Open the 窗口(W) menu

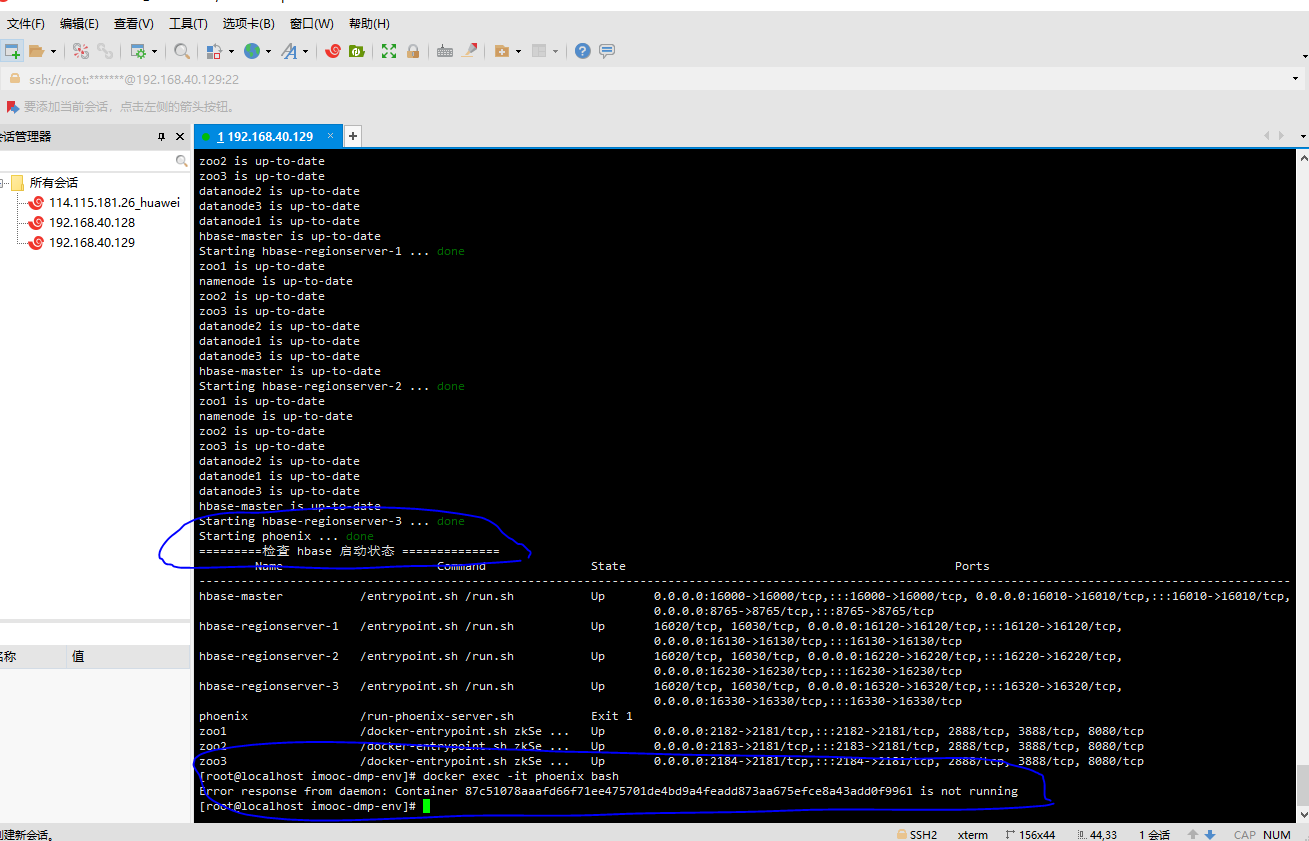click(312, 24)
